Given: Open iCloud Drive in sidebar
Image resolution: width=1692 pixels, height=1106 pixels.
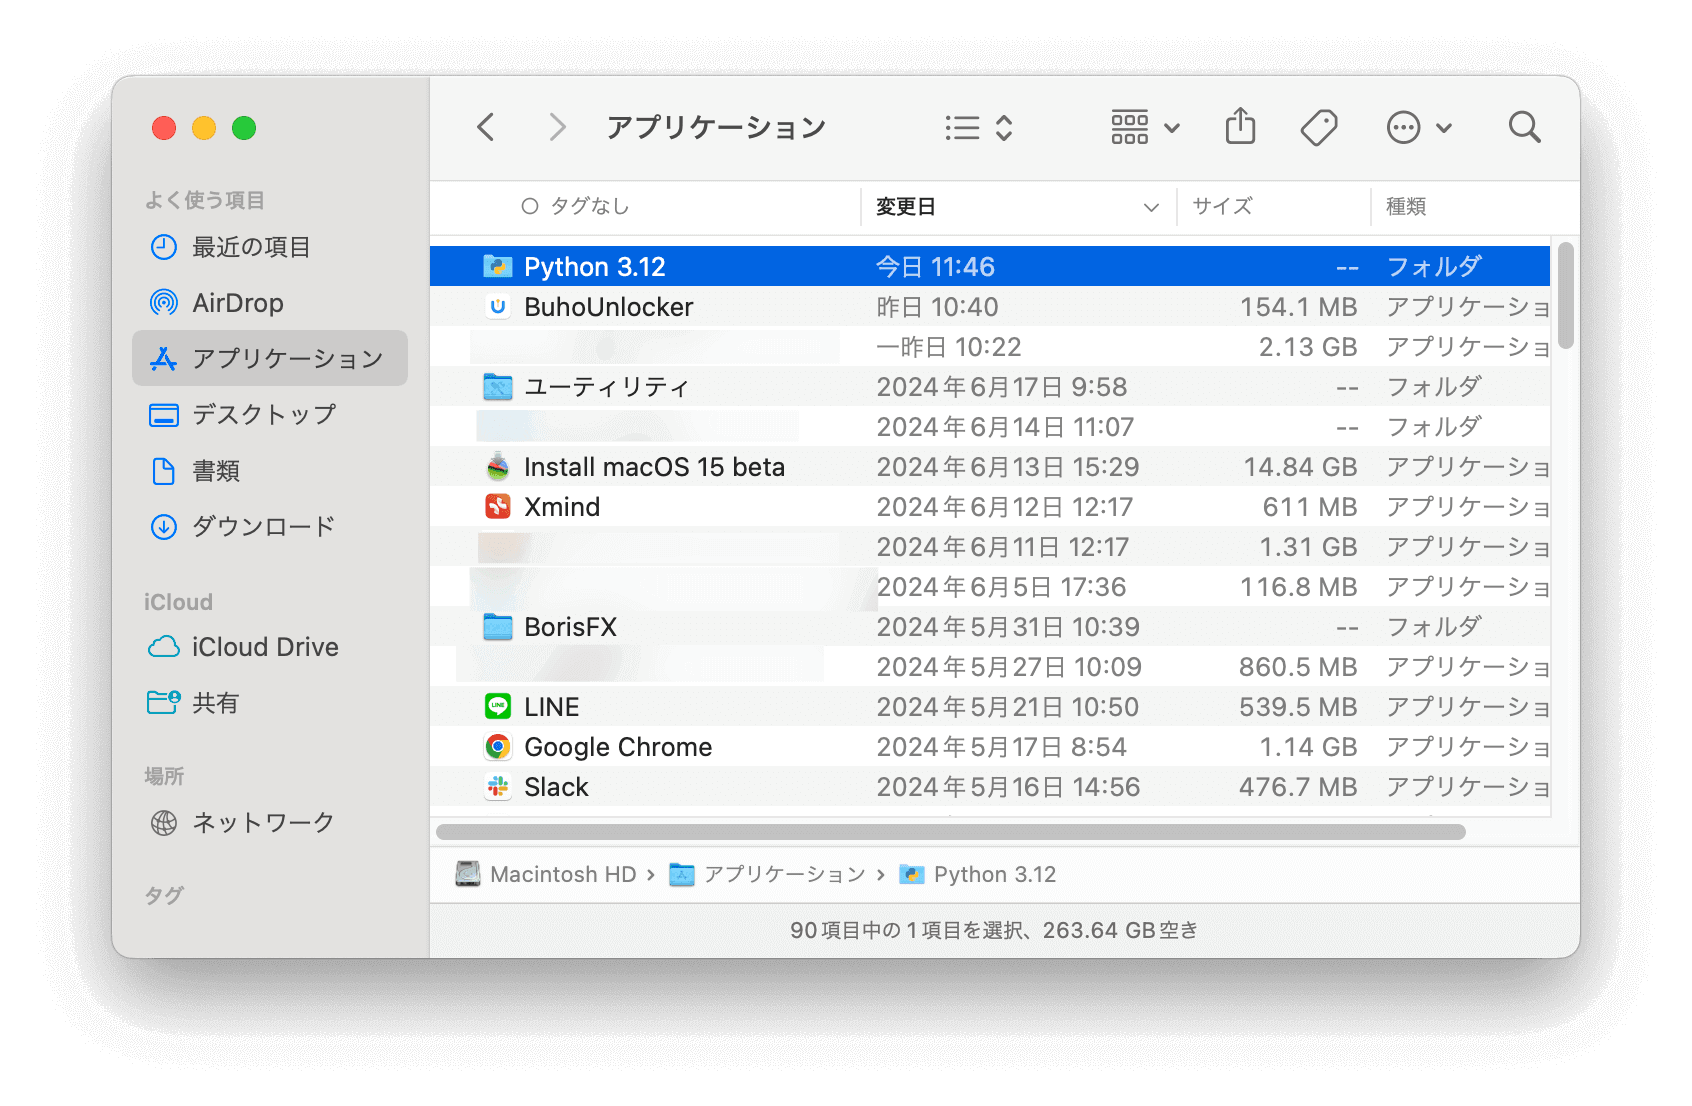Looking at the screenshot, I should 270,647.
